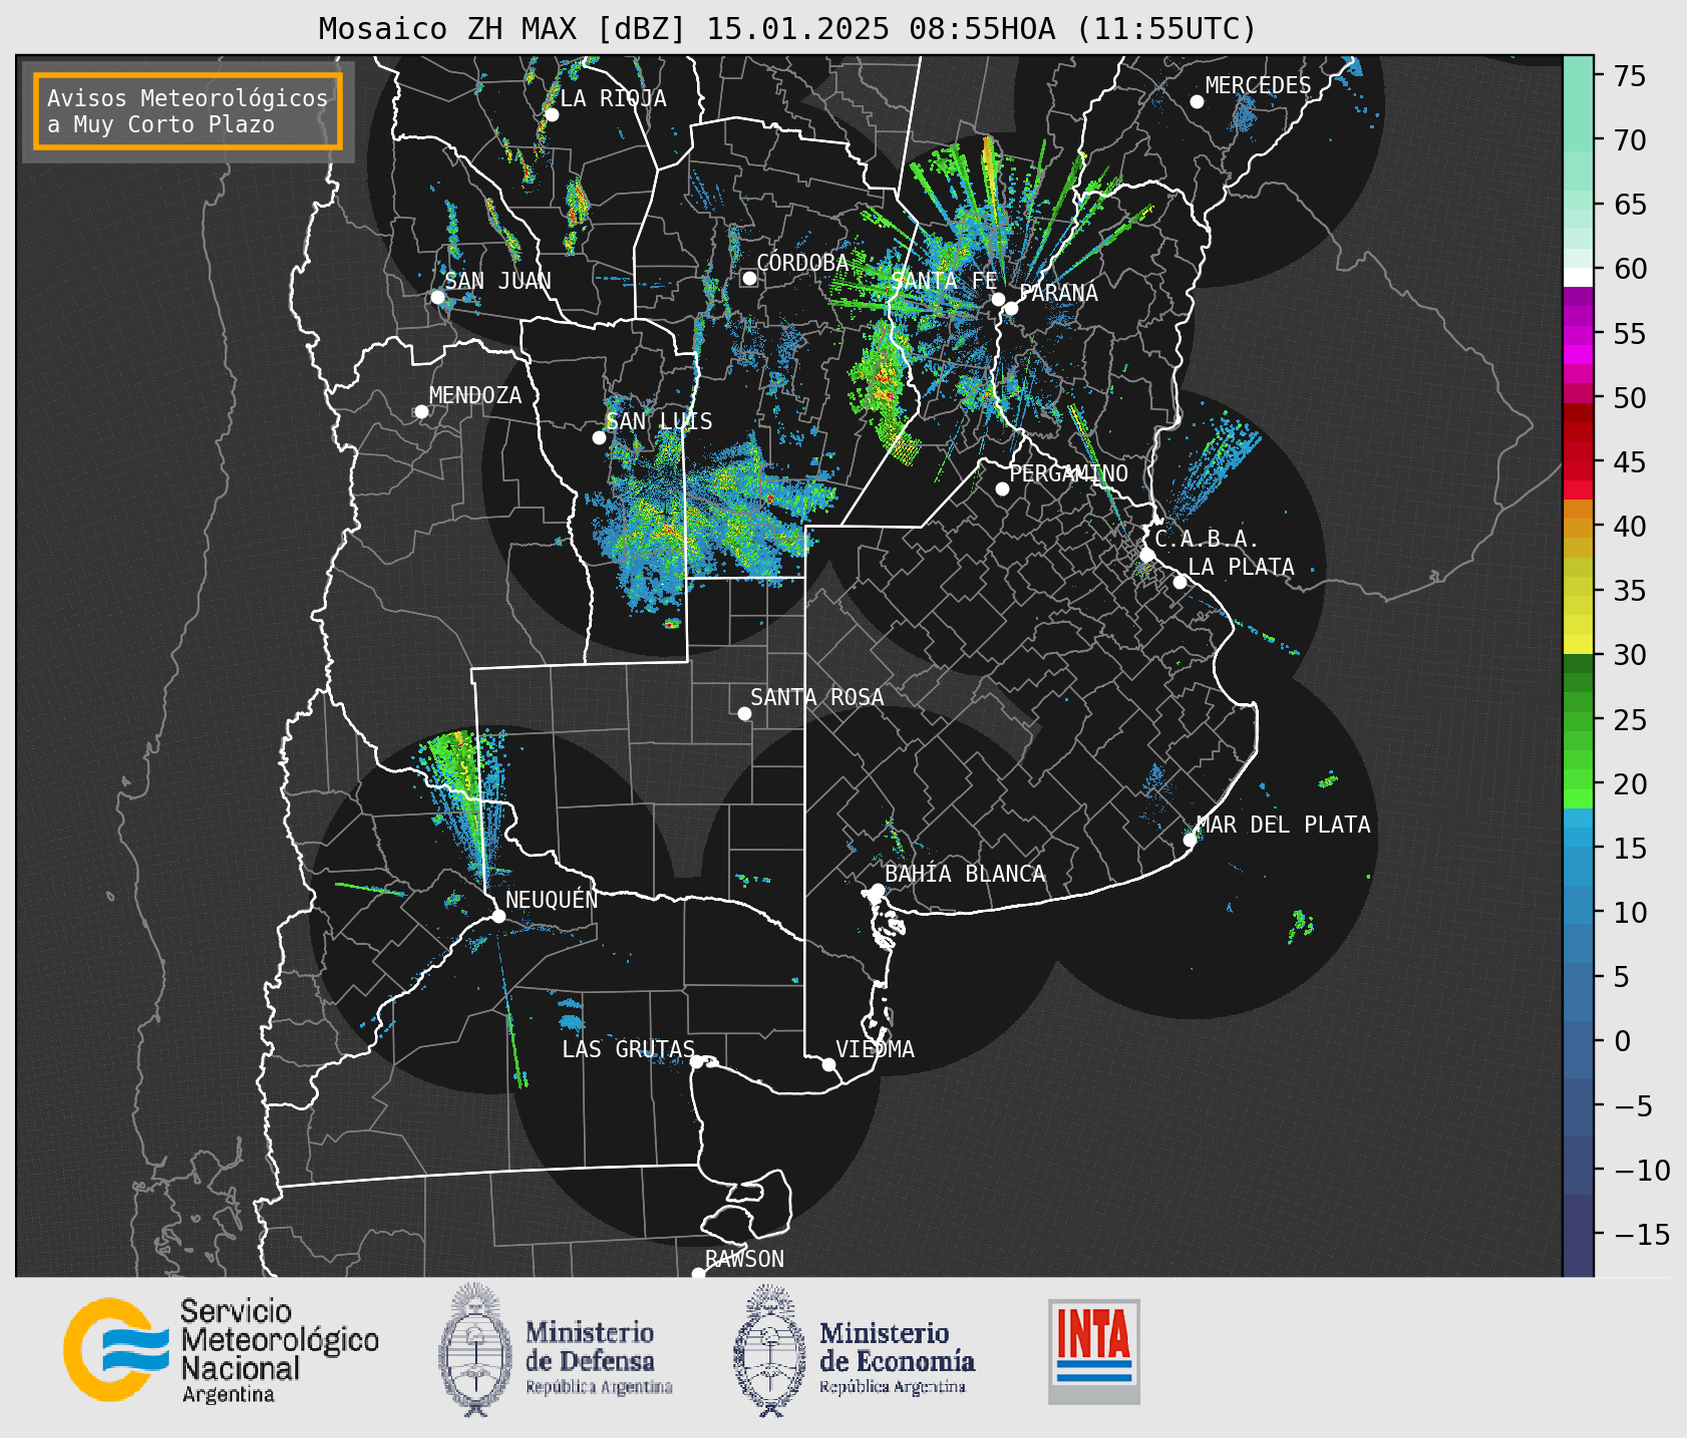Click the Ministerio de Defensa emblem
This screenshot has width=1687, height=1438.
point(475,1349)
